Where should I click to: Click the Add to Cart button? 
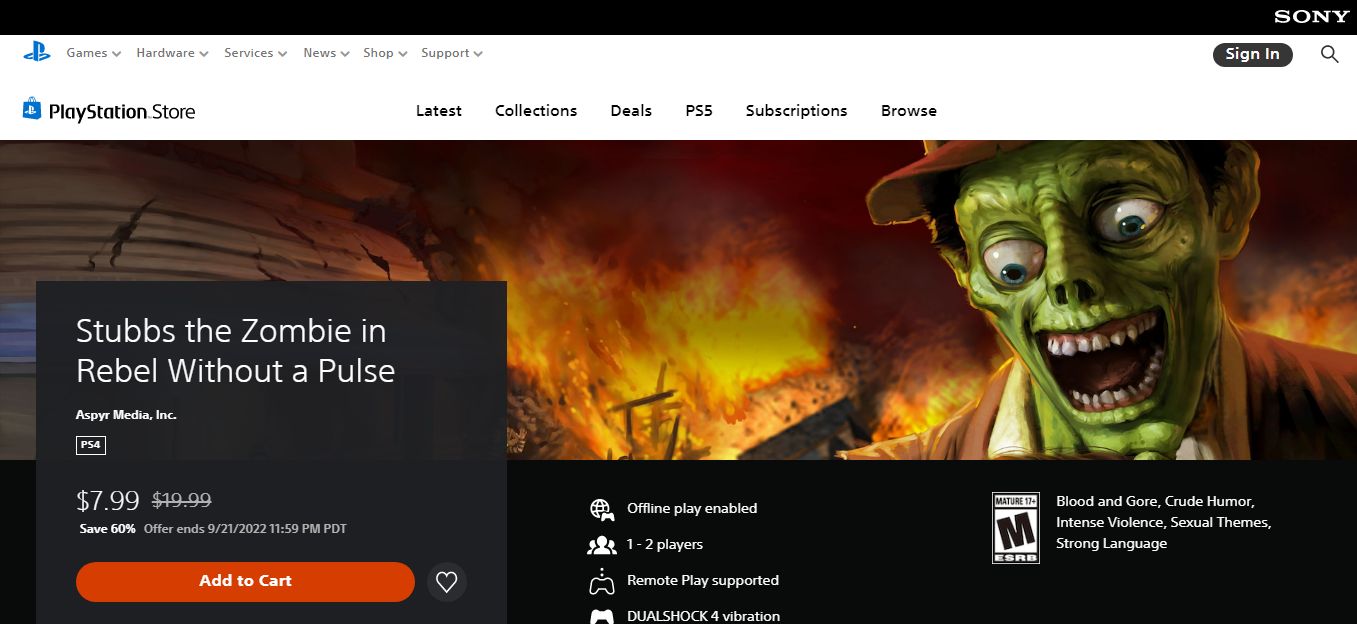pyautogui.click(x=245, y=581)
